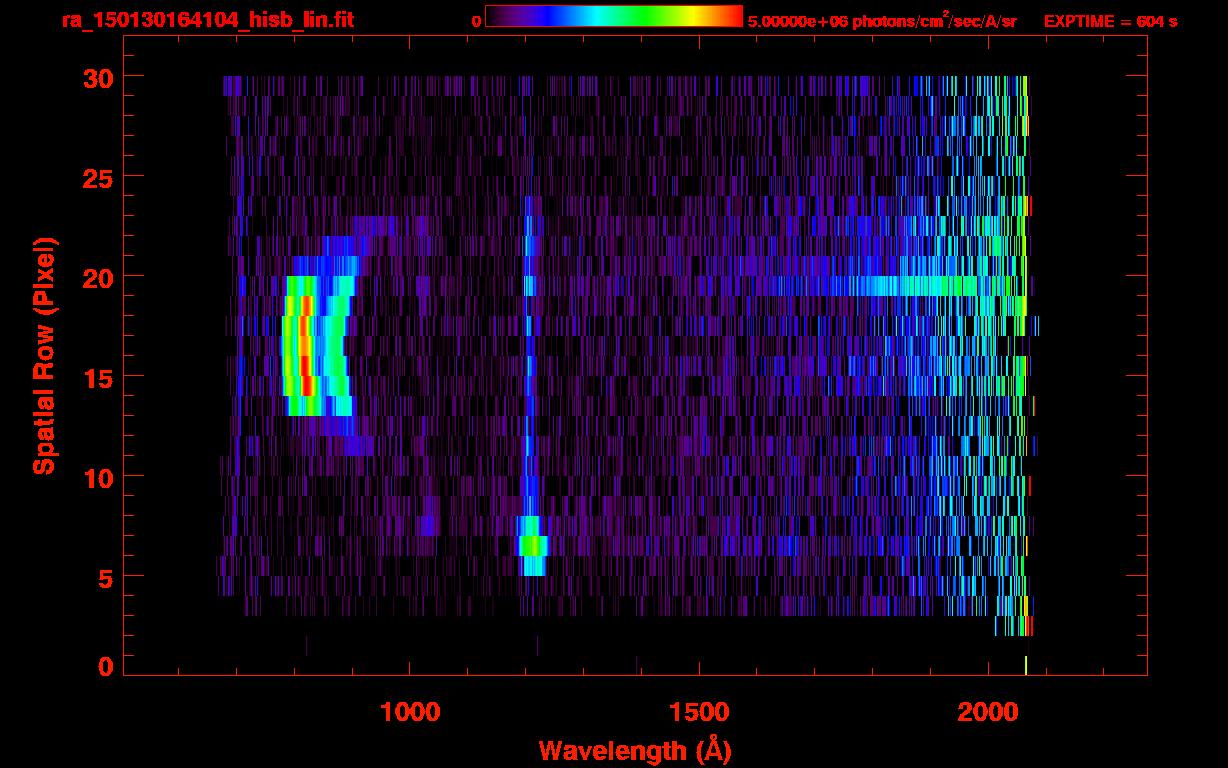Click the Spatial Row (Pixel) axis title
This screenshot has width=1228, height=768.
click(45, 355)
